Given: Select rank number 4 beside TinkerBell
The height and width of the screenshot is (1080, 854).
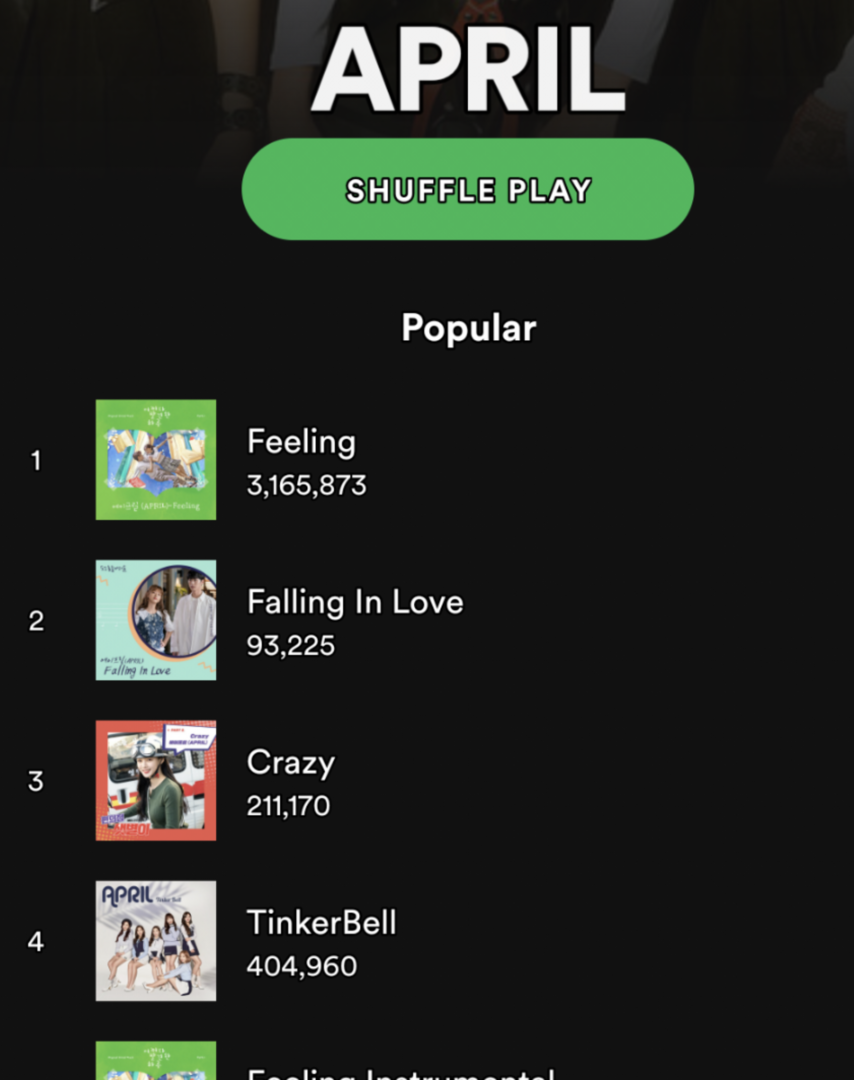Looking at the screenshot, I should [36, 942].
